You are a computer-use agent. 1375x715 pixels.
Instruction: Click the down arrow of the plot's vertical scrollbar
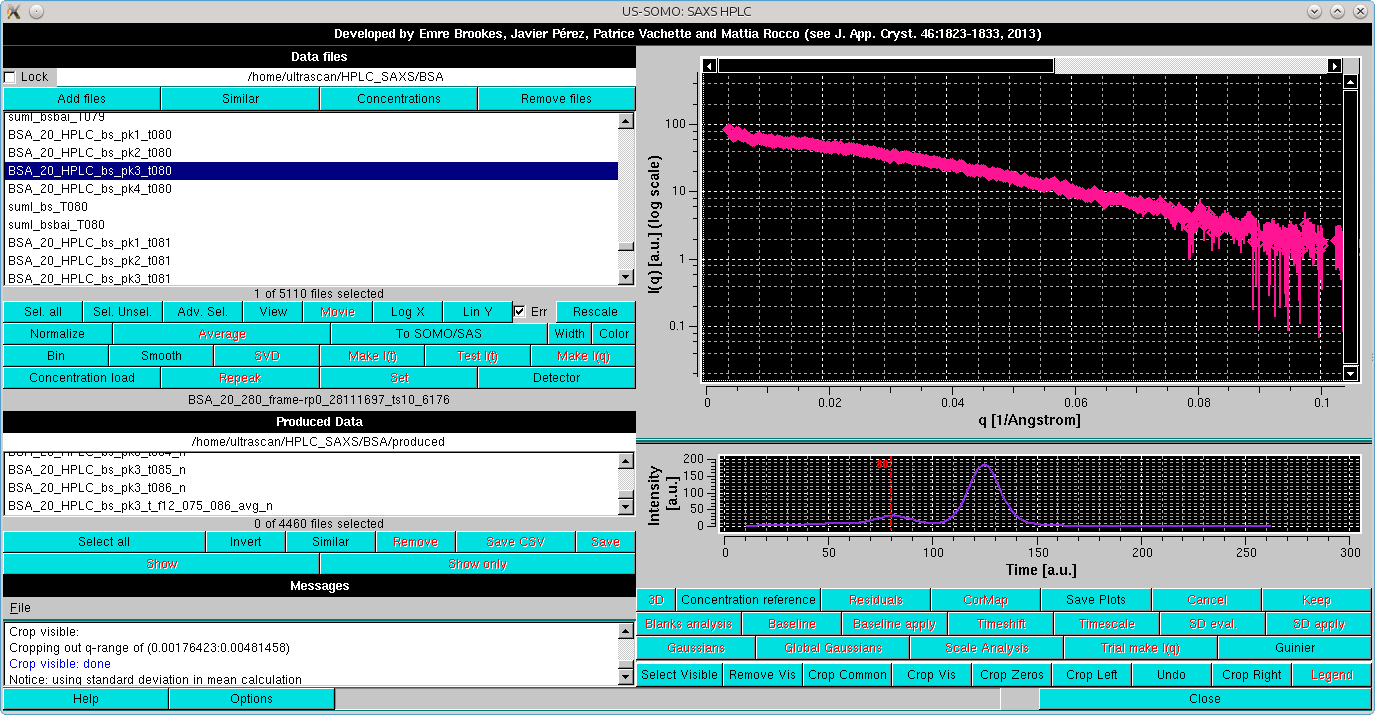[x=1351, y=373]
